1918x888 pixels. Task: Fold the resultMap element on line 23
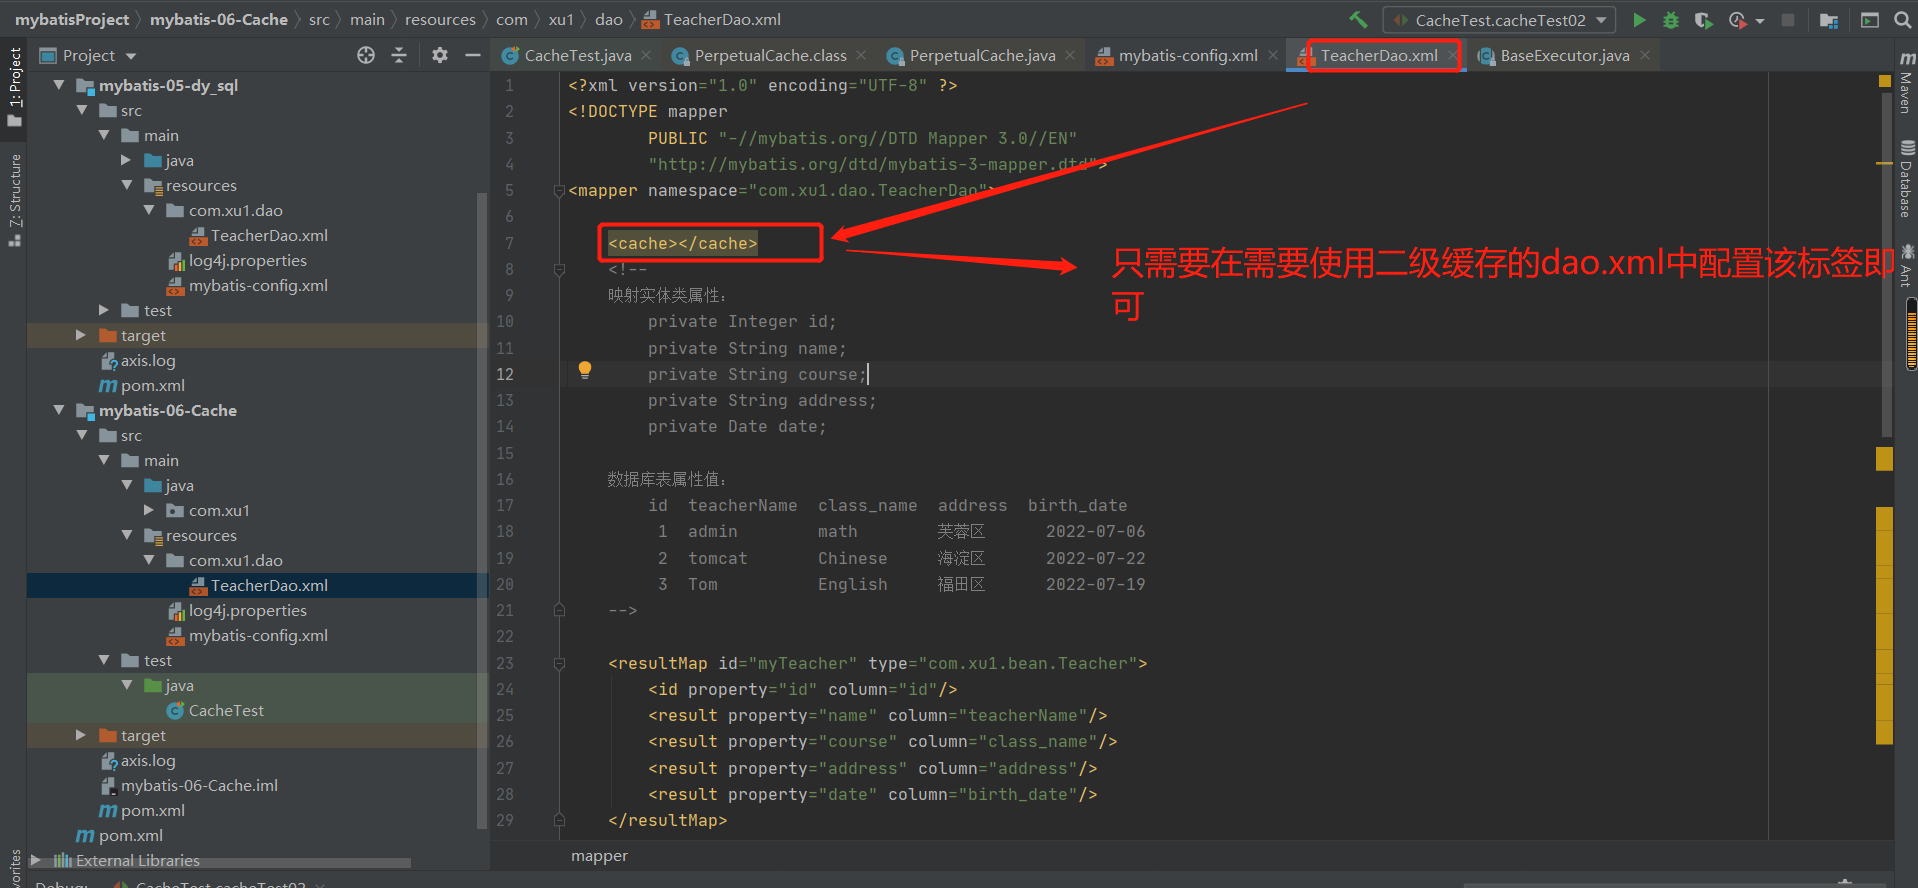point(559,663)
